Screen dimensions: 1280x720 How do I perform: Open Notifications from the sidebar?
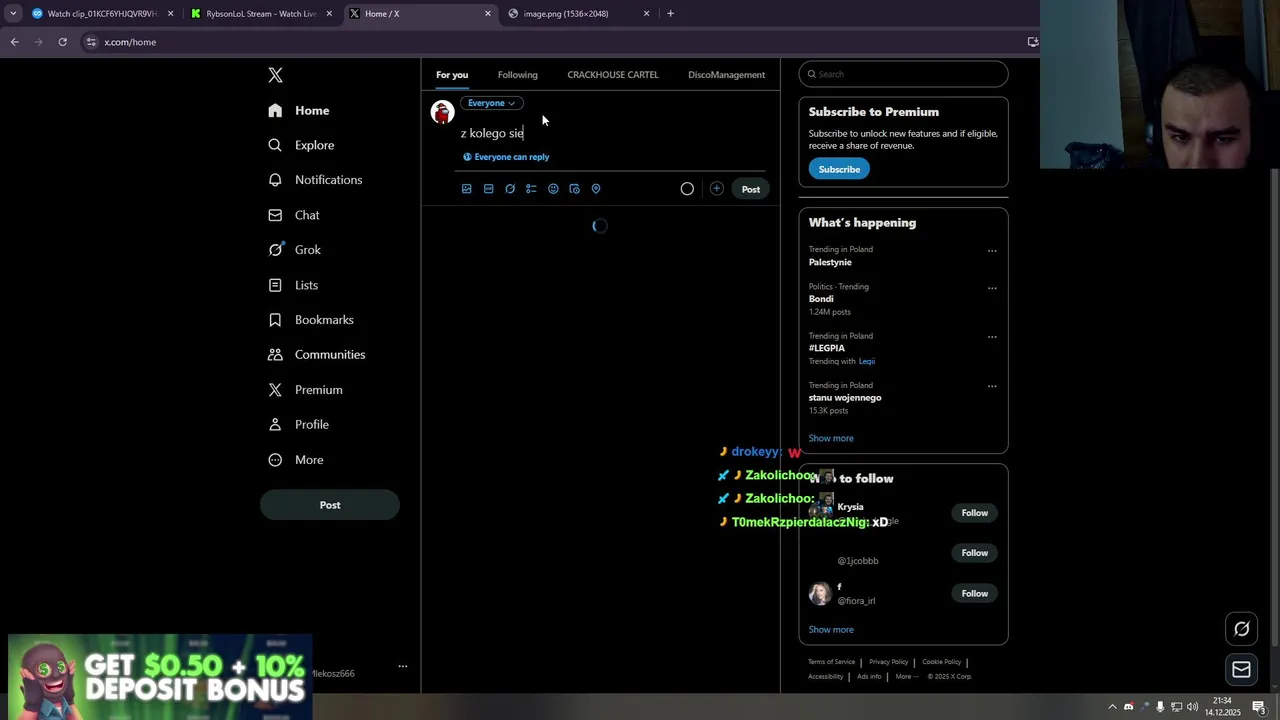tap(316, 180)
